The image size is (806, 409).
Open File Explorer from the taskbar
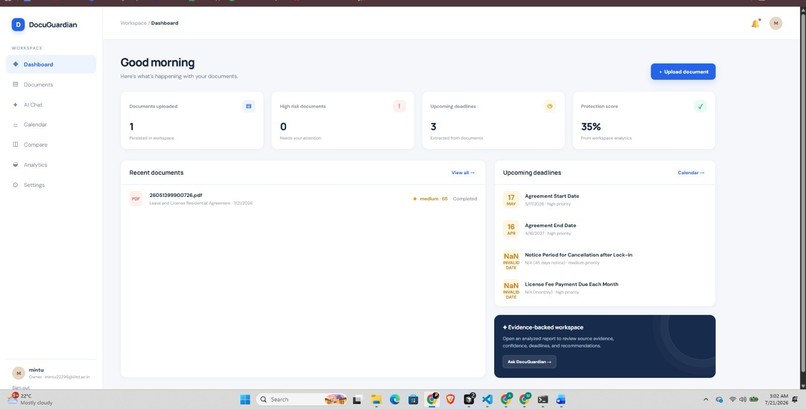[376, 399]
